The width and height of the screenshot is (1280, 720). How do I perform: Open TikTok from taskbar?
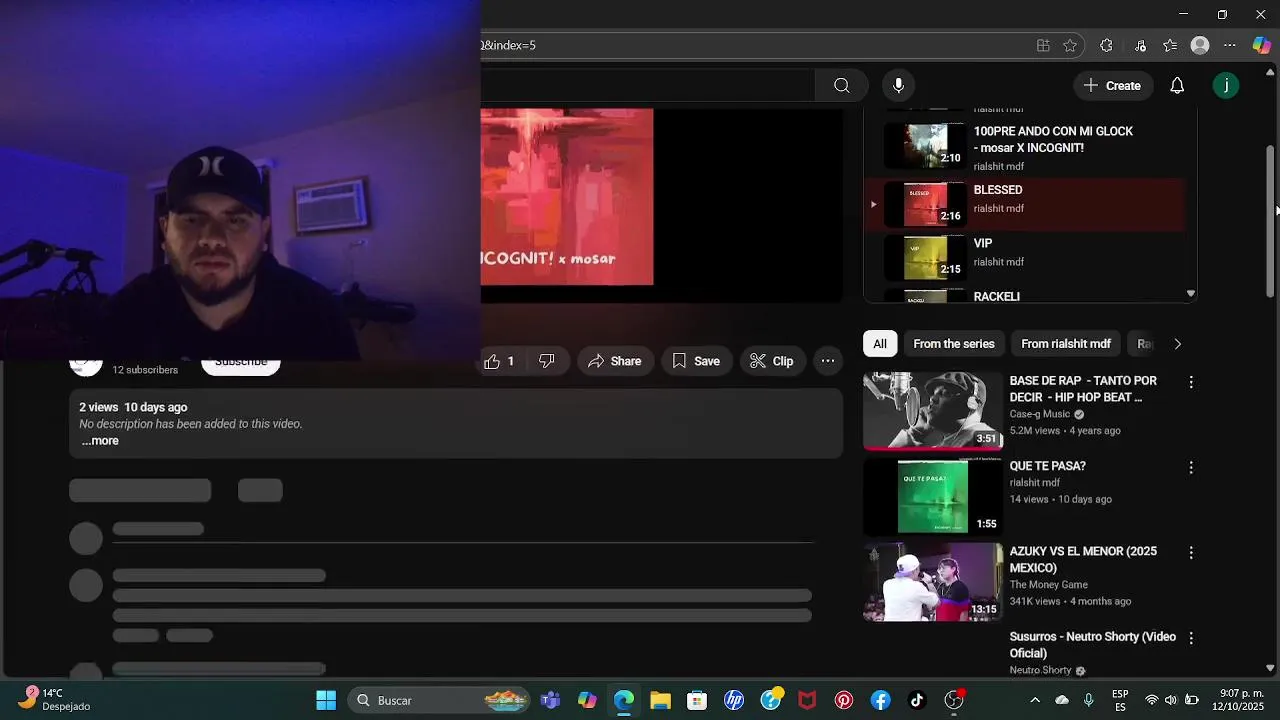click(917, 700)
